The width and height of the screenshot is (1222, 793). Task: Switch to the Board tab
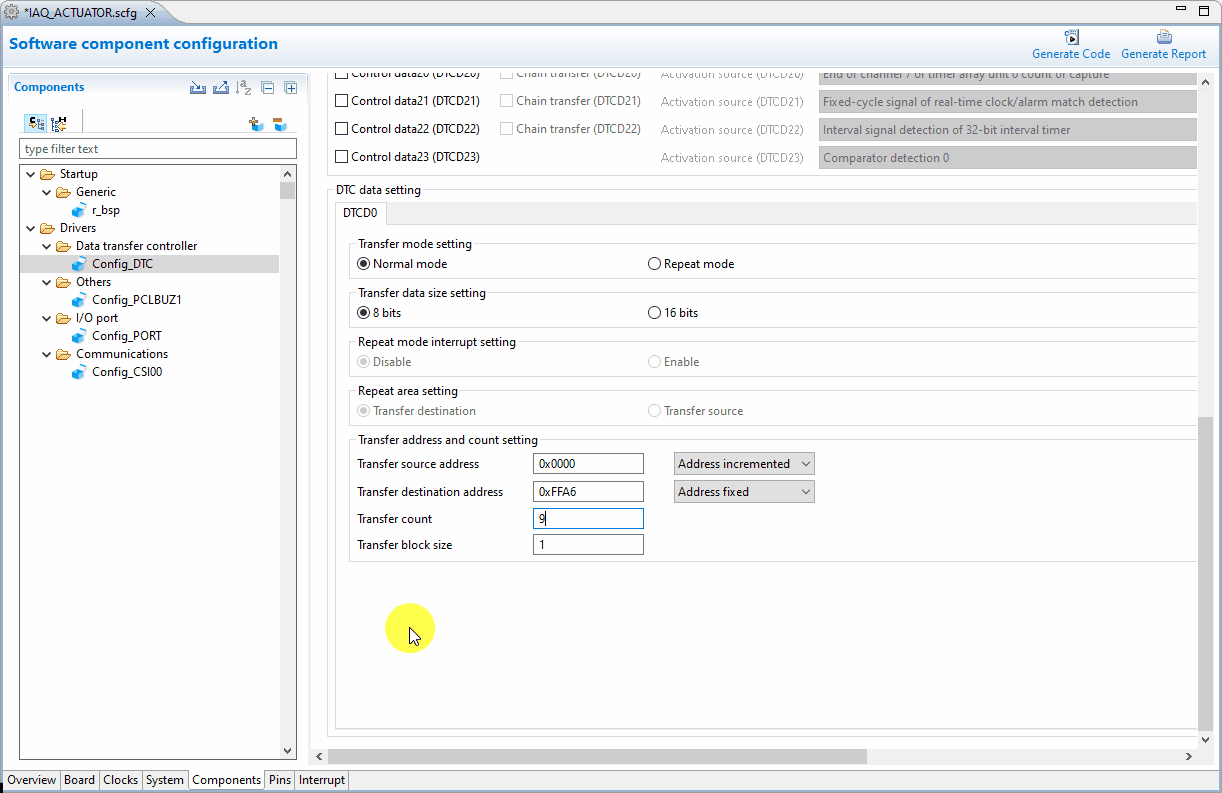tap(80, 780)
